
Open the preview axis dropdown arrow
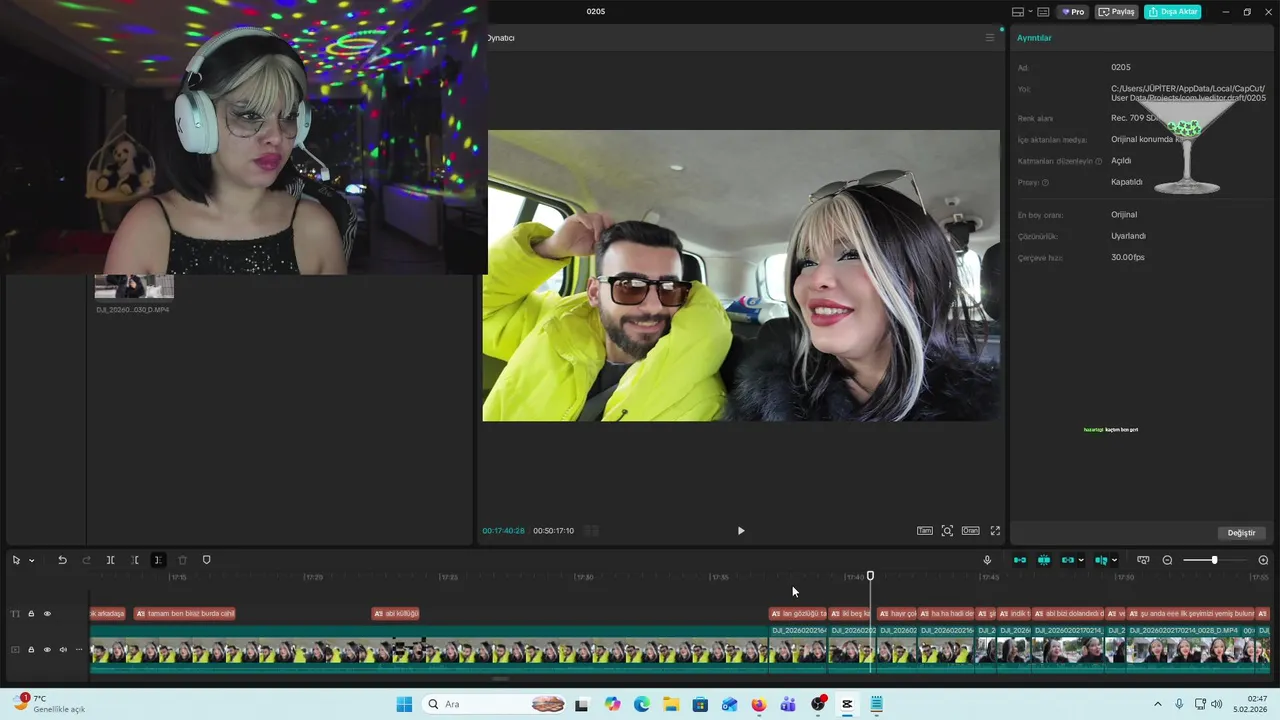click(x=1114, y=561)
